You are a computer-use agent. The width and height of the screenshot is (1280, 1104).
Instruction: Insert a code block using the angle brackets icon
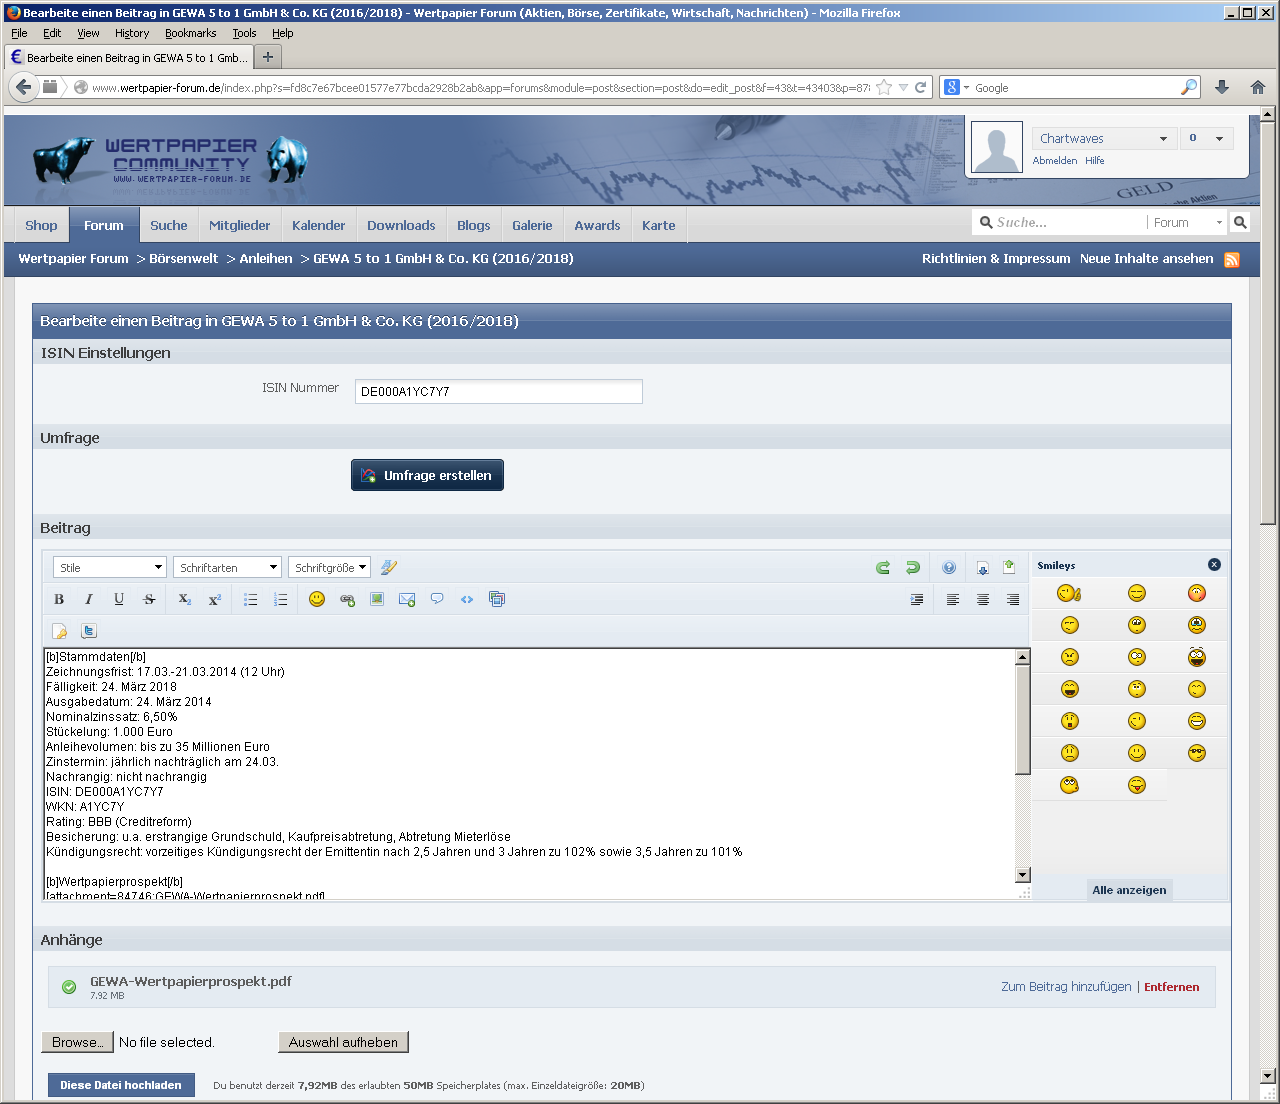tap(467, 599)
